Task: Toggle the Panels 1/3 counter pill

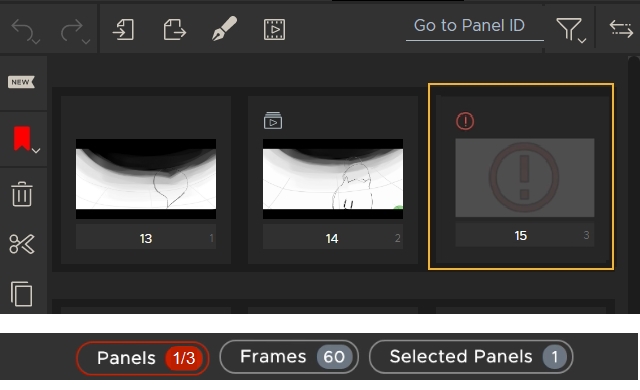Action: (x=142, y=358)
